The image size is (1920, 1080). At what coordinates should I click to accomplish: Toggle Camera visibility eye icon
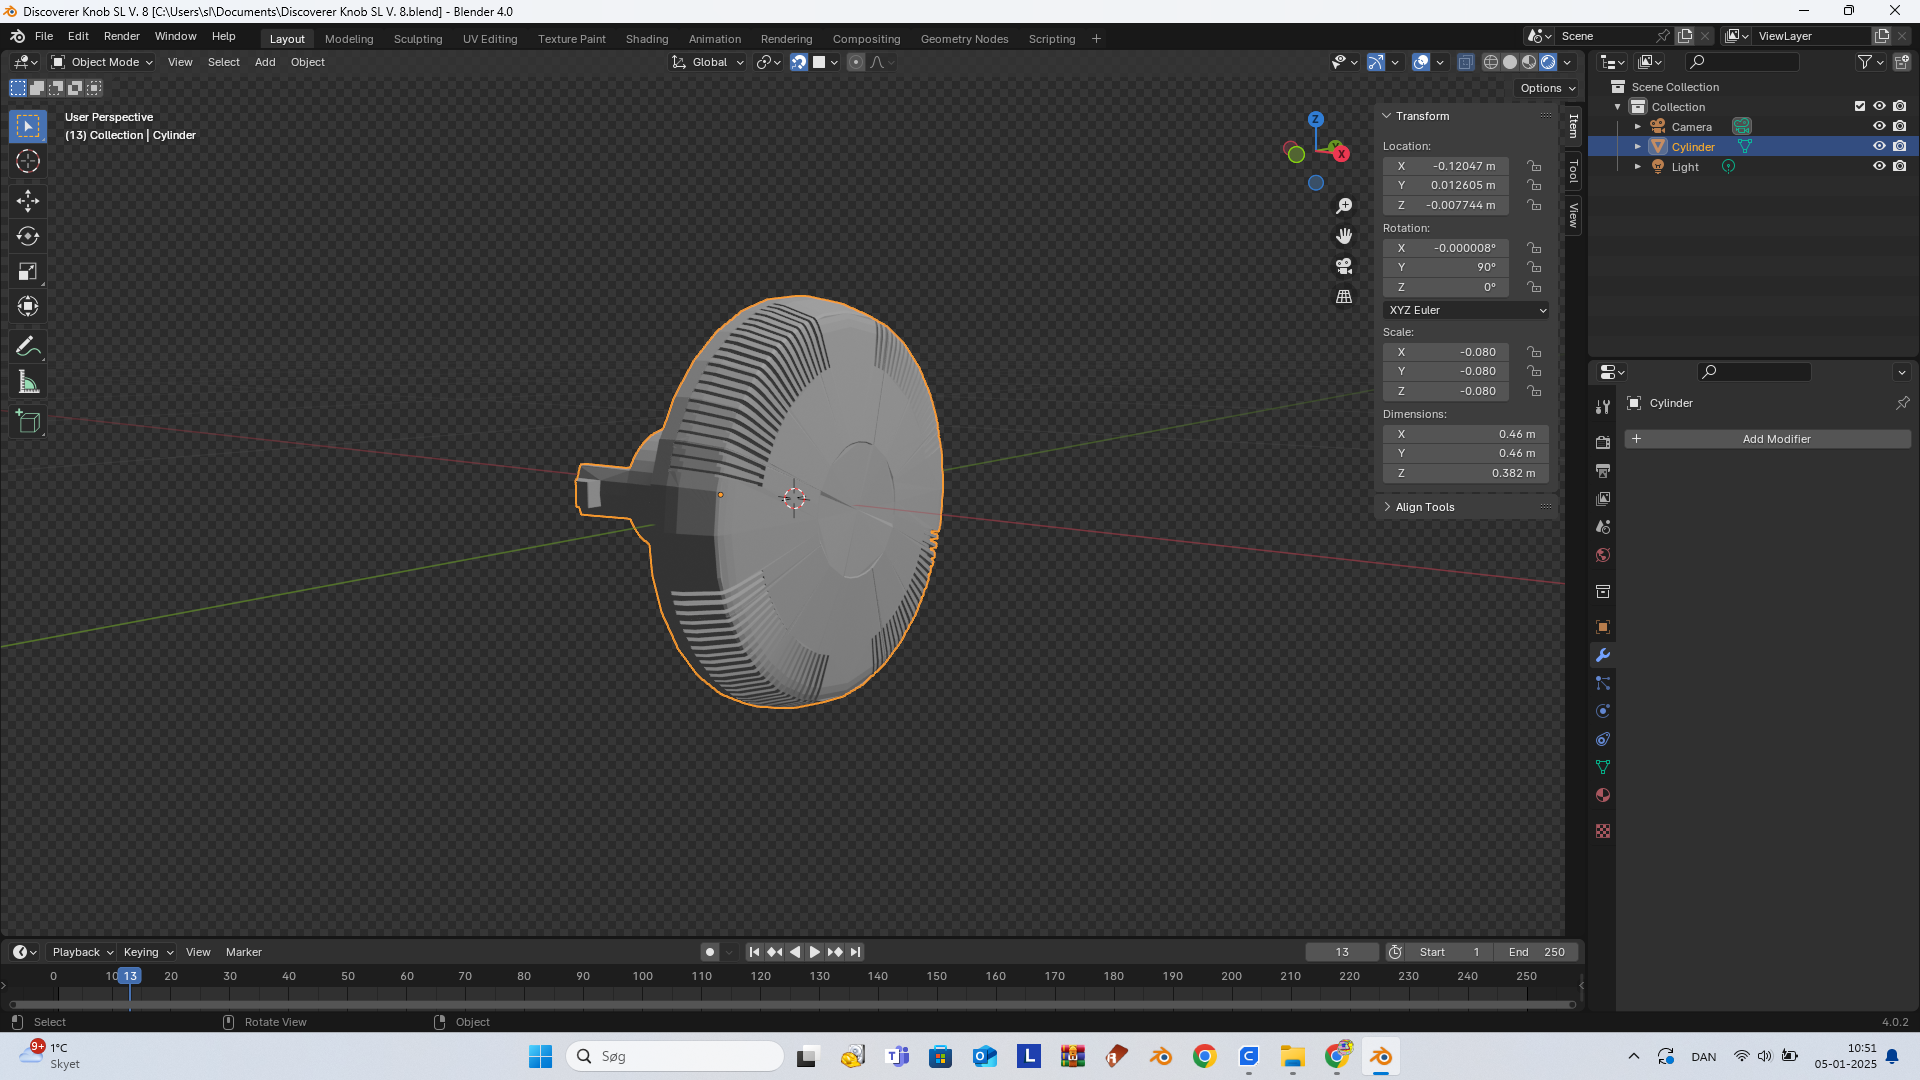tap(1879, 126)
